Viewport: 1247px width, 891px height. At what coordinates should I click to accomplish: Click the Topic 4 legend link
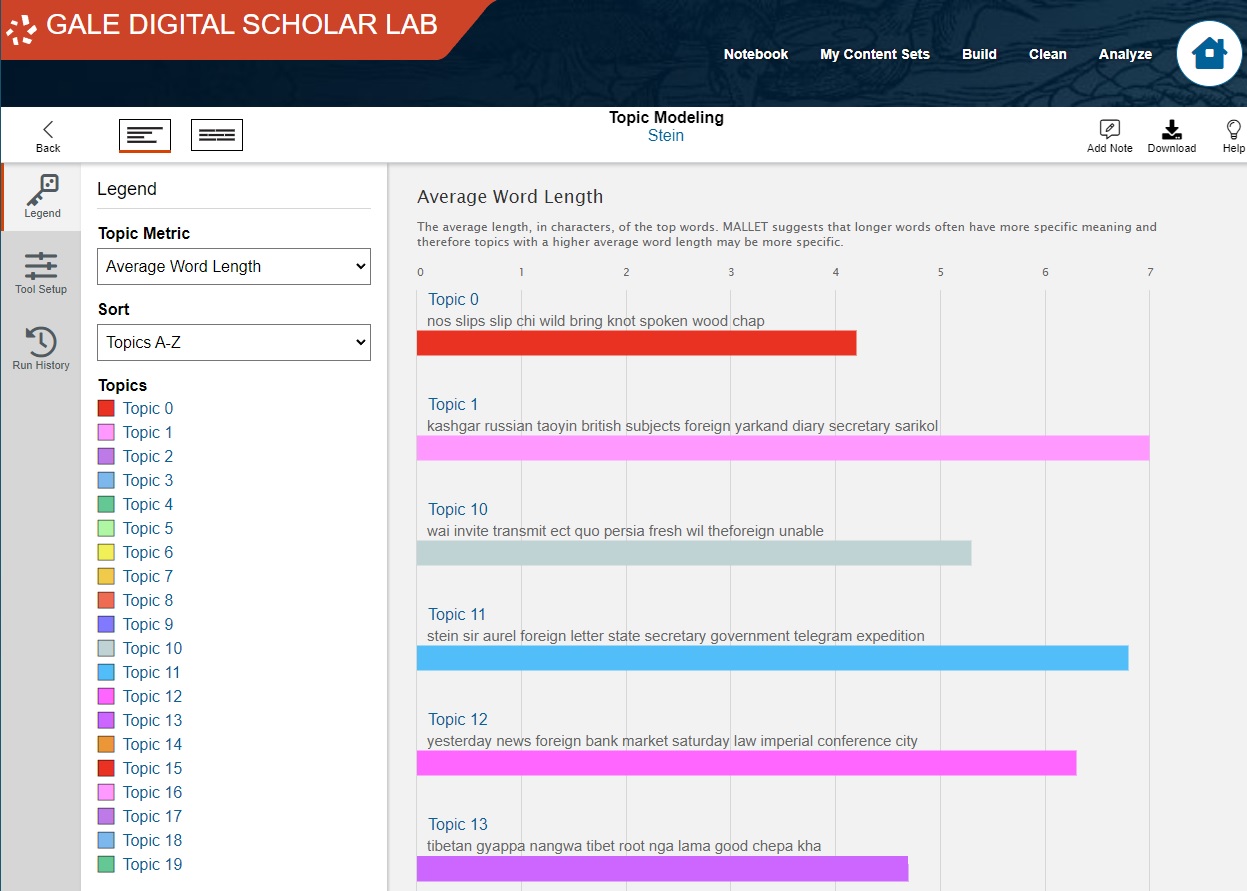click(148, 504)
